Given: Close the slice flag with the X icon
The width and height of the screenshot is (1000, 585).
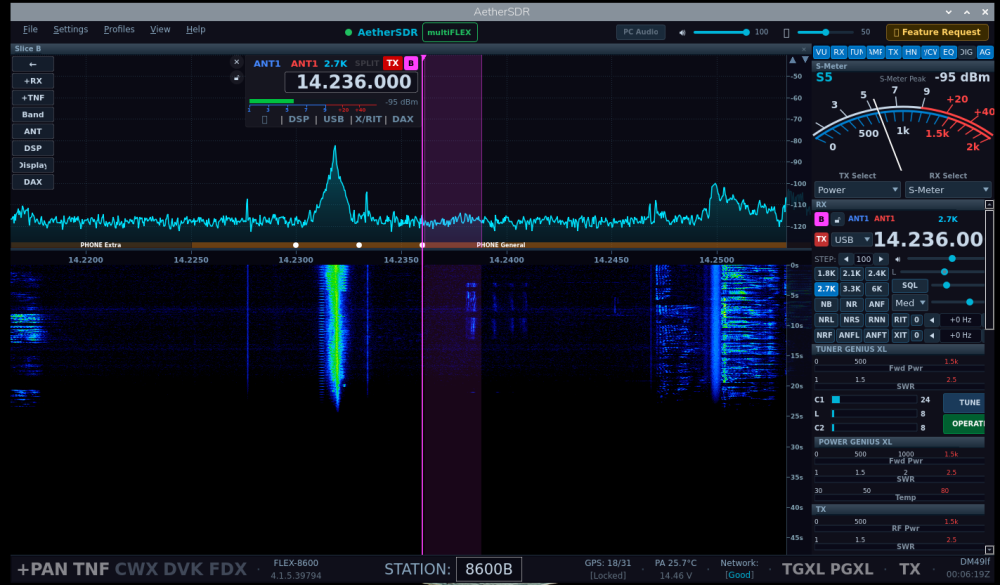Looking at the screenshot, I should 237,62.
